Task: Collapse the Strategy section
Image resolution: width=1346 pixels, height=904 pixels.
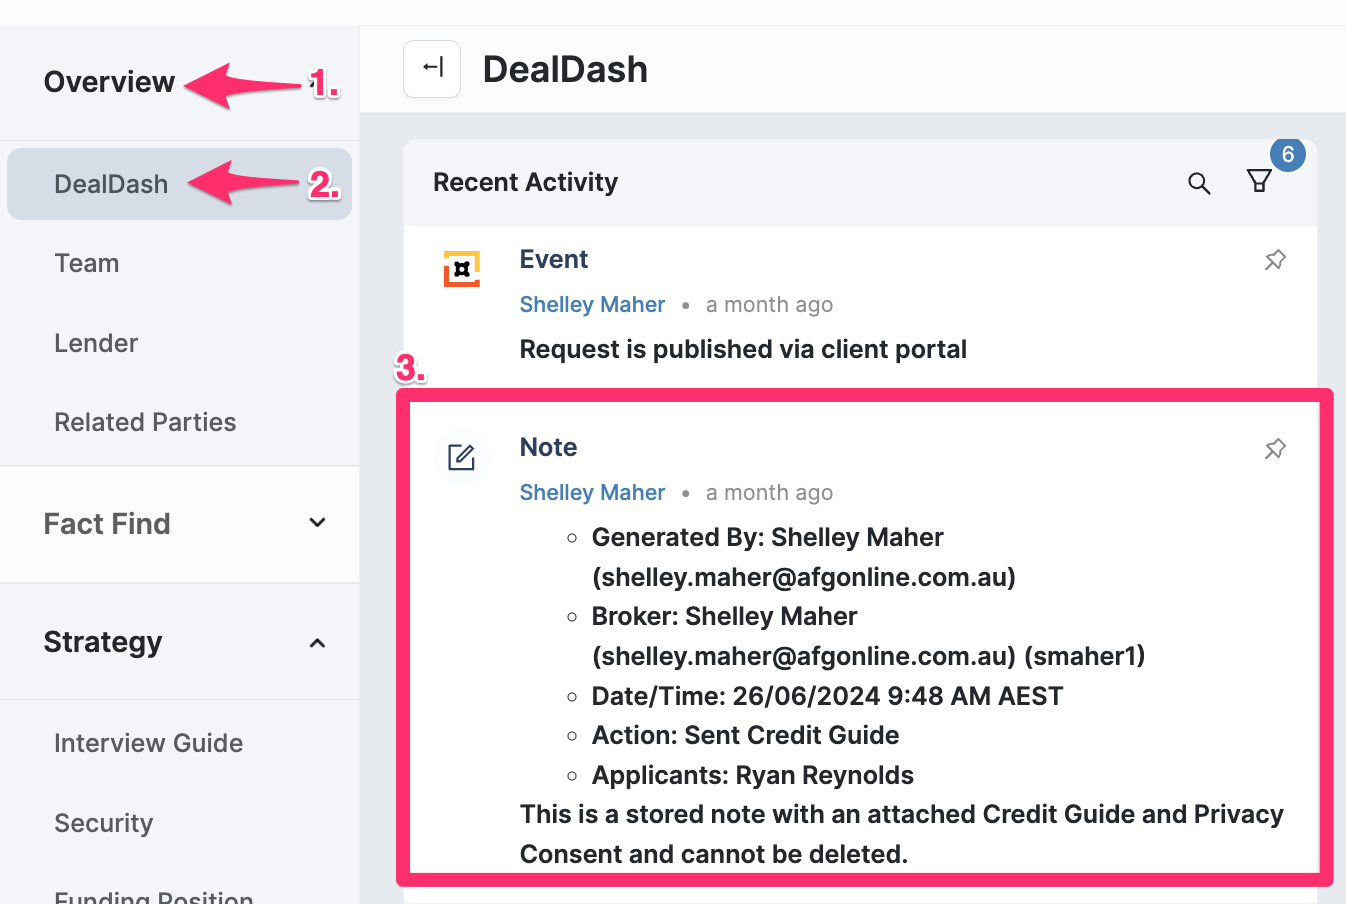Action: coord(317,643)
